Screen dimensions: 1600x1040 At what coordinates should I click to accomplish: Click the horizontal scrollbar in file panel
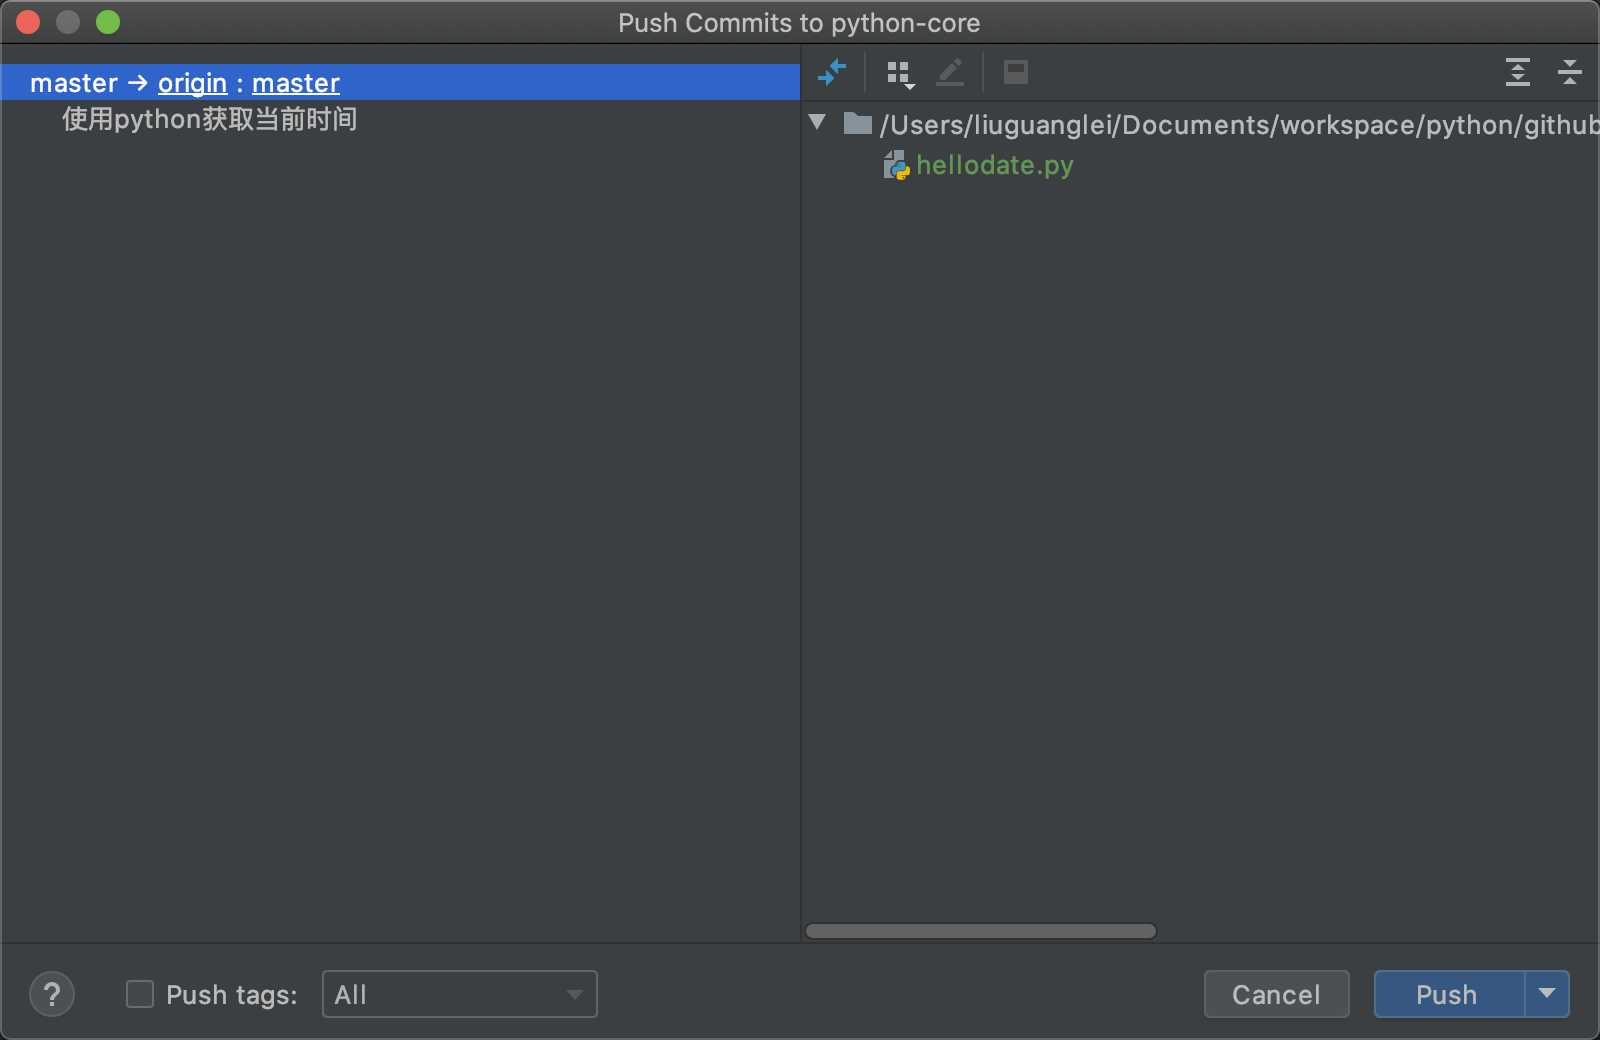pyautogui.click(x=981, y=931)
